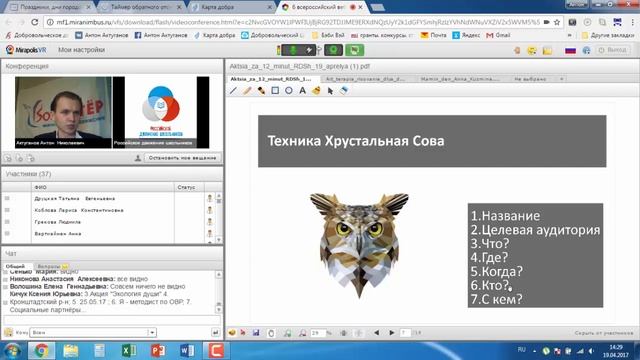This screenshot has width=640, height=360.
Task: Select the ellipse shape tool
Action: tap(289, 91)
